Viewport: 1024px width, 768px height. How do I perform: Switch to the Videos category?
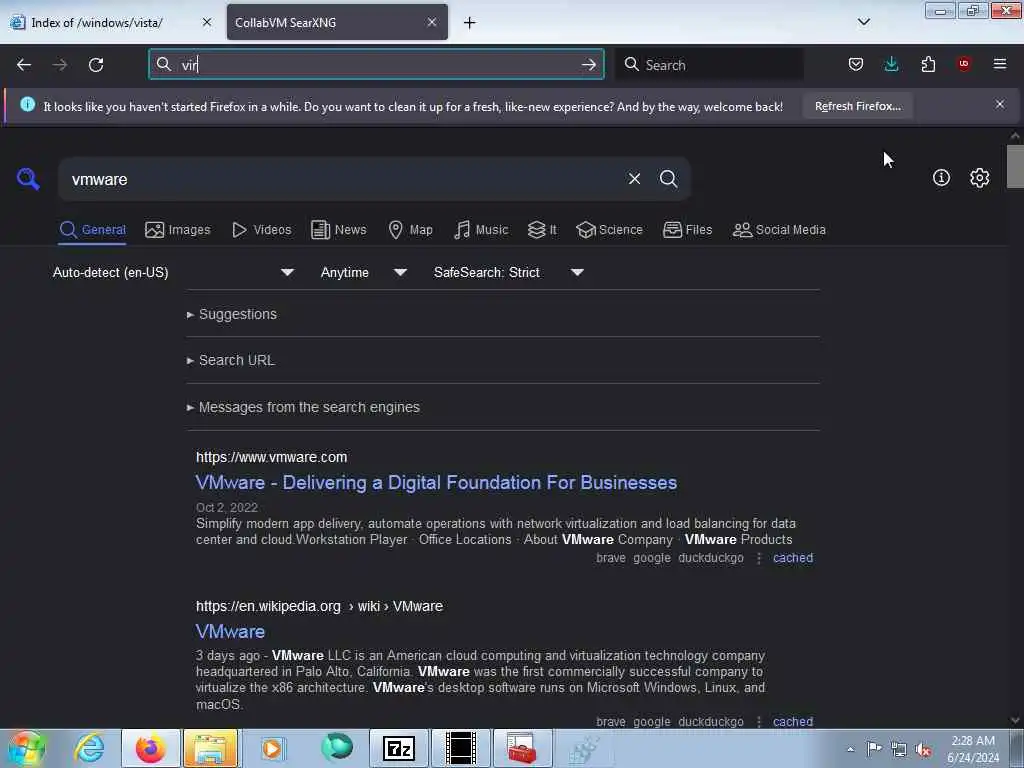click(x=262, y=230)
